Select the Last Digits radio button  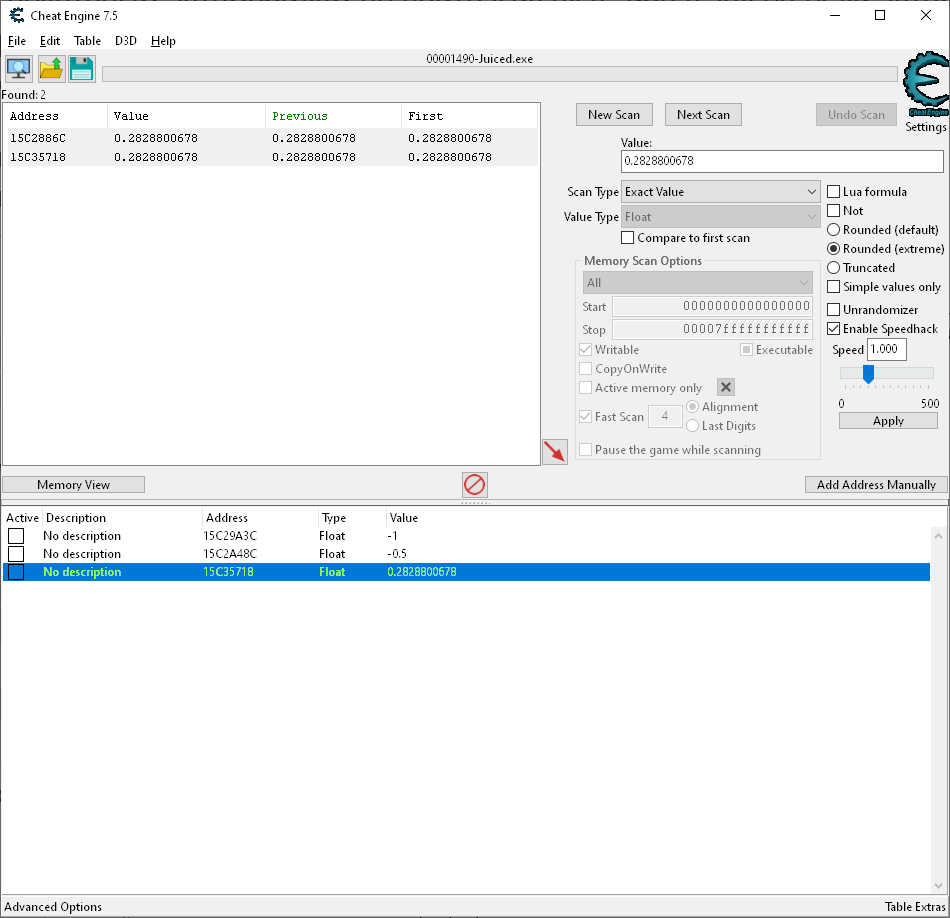pyautogui.click(x=693, y=426)
